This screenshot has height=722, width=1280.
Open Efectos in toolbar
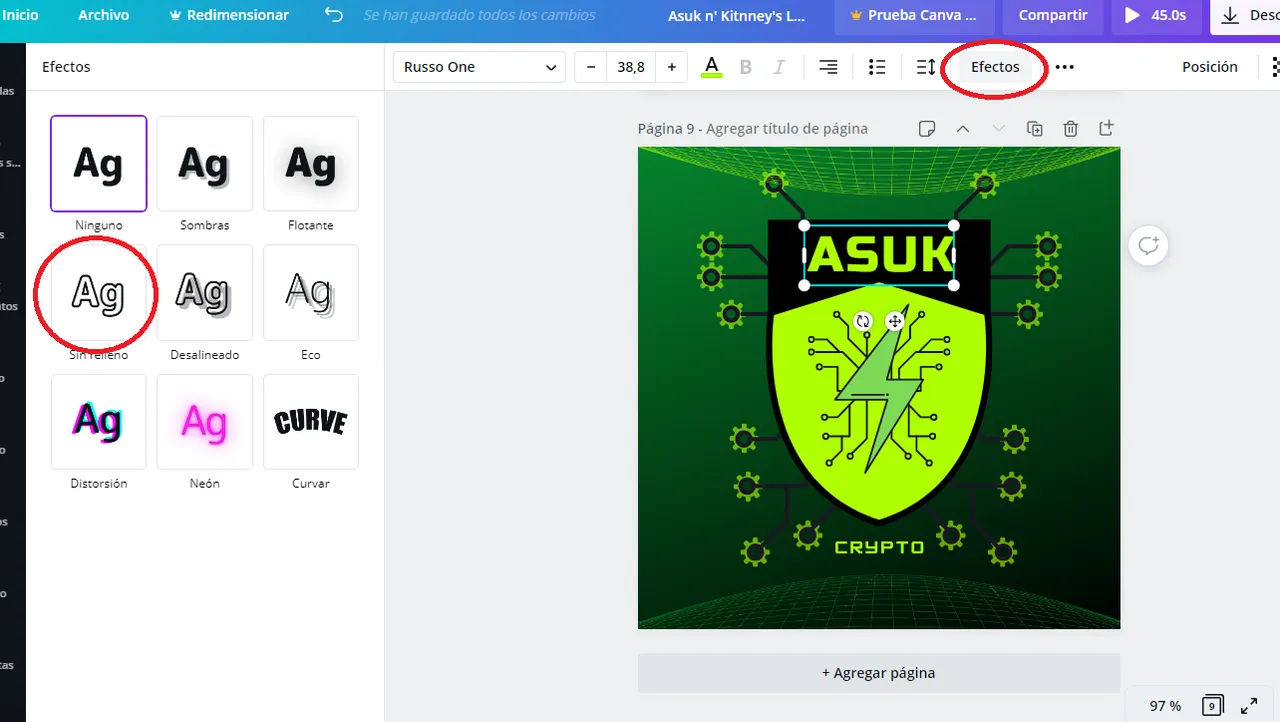pos(995,67)
